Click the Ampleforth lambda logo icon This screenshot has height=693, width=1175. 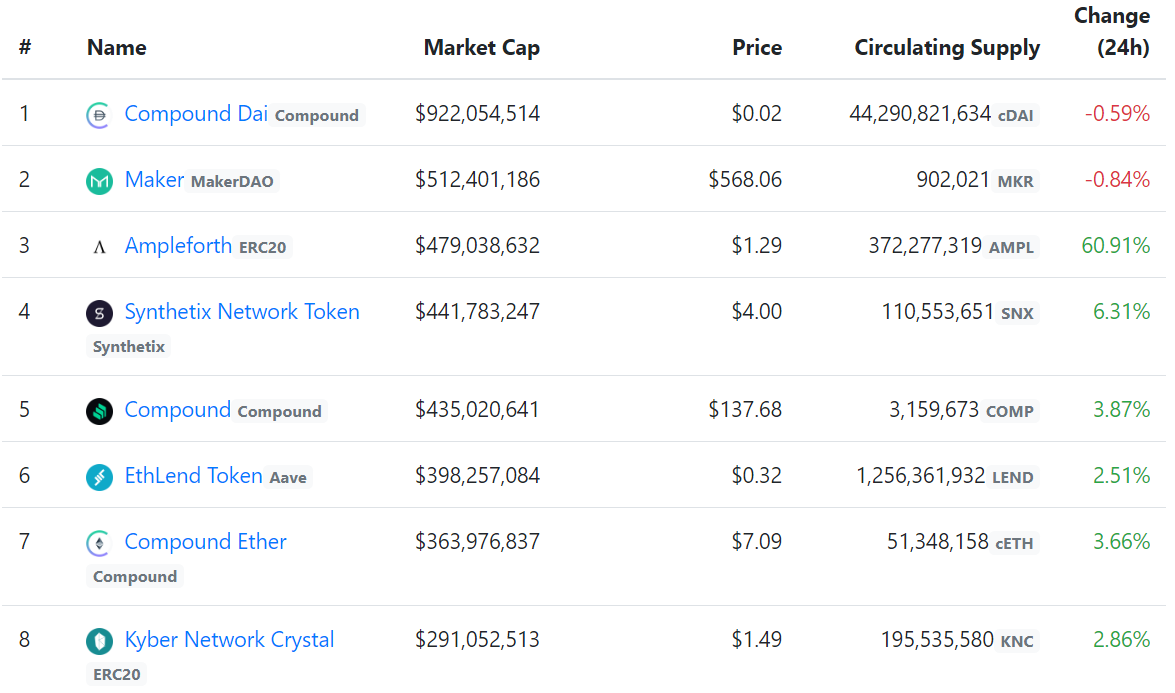[99, 247]
